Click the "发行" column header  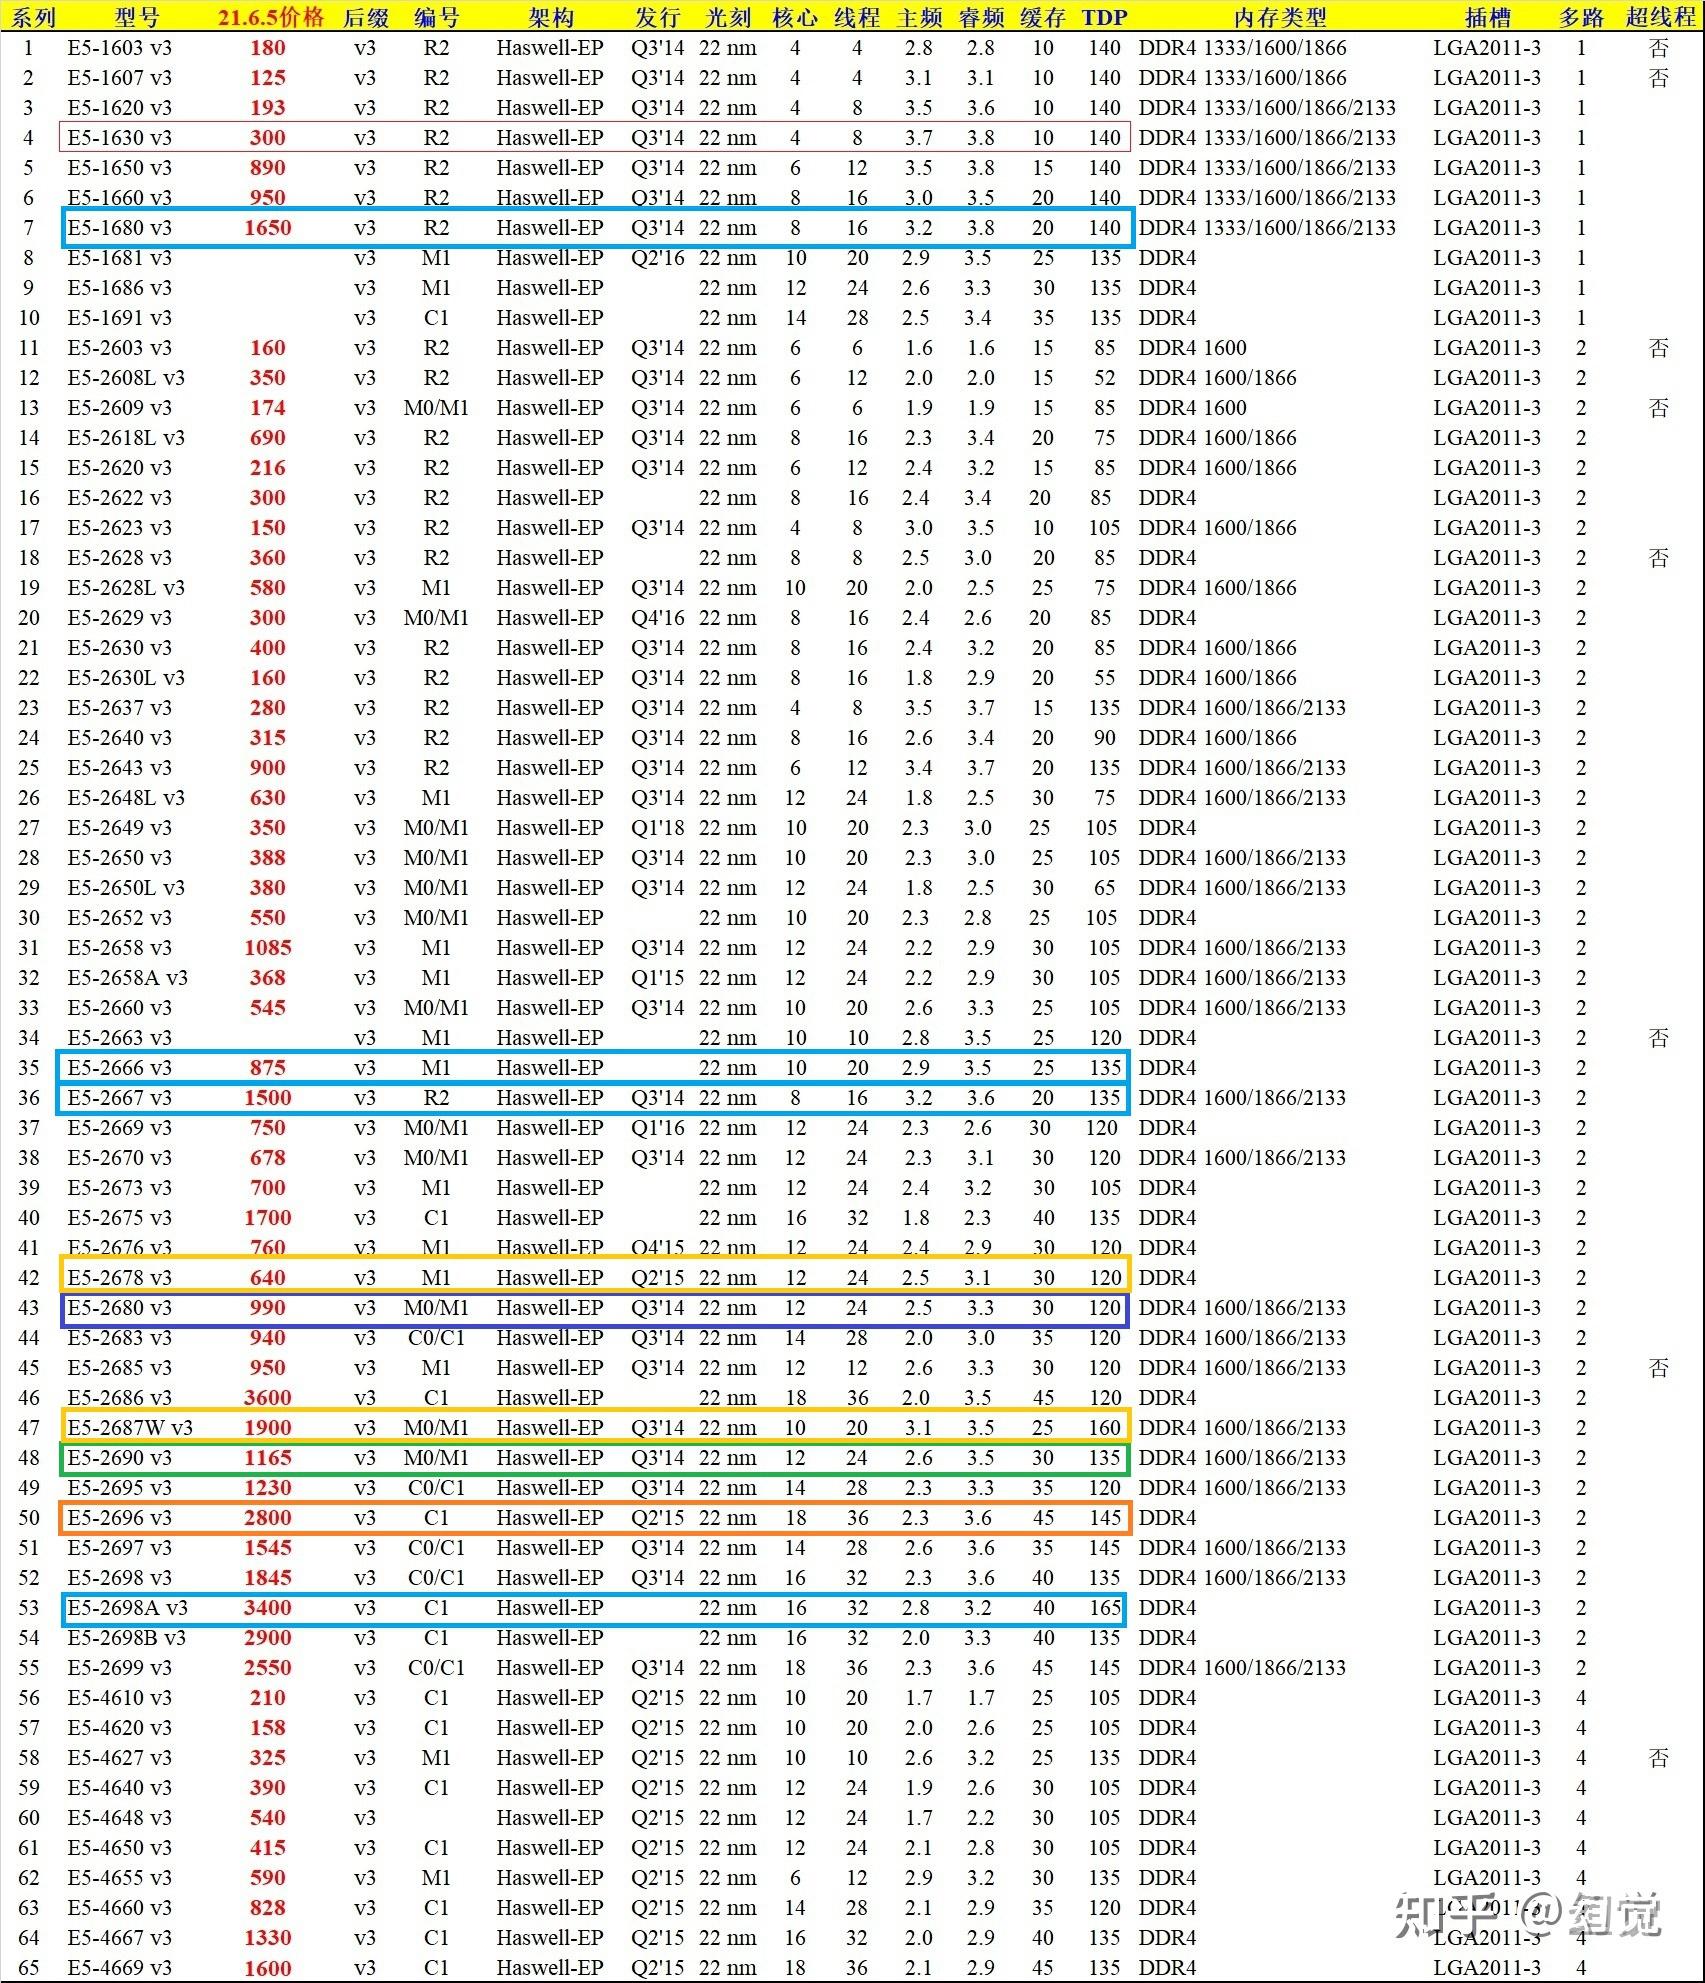pos(657,17)
